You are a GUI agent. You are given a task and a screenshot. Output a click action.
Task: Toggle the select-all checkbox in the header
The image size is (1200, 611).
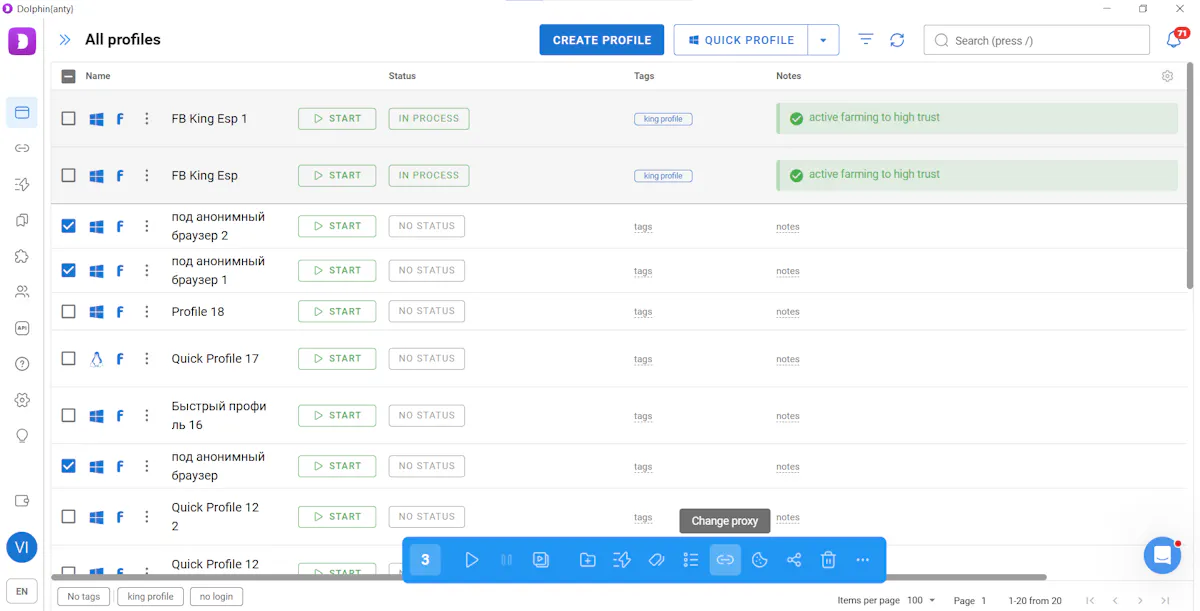coord(68,76)
